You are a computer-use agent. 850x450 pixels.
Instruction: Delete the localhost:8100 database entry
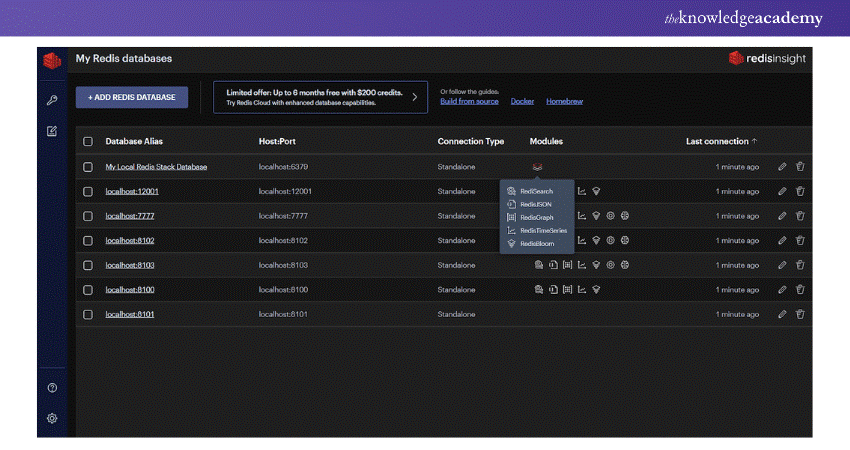(800, 290)
